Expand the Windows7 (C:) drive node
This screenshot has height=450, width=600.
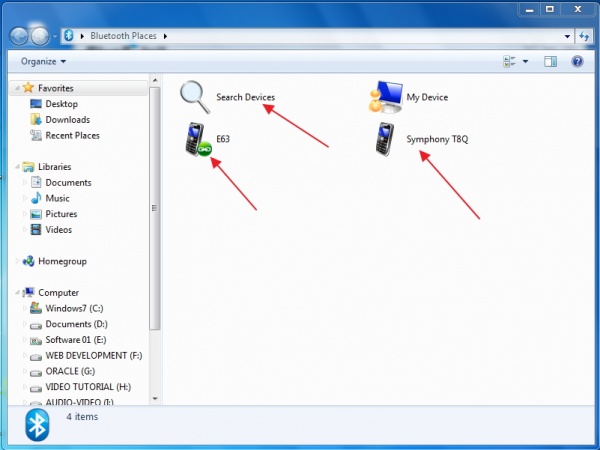(x=25, y=308)
